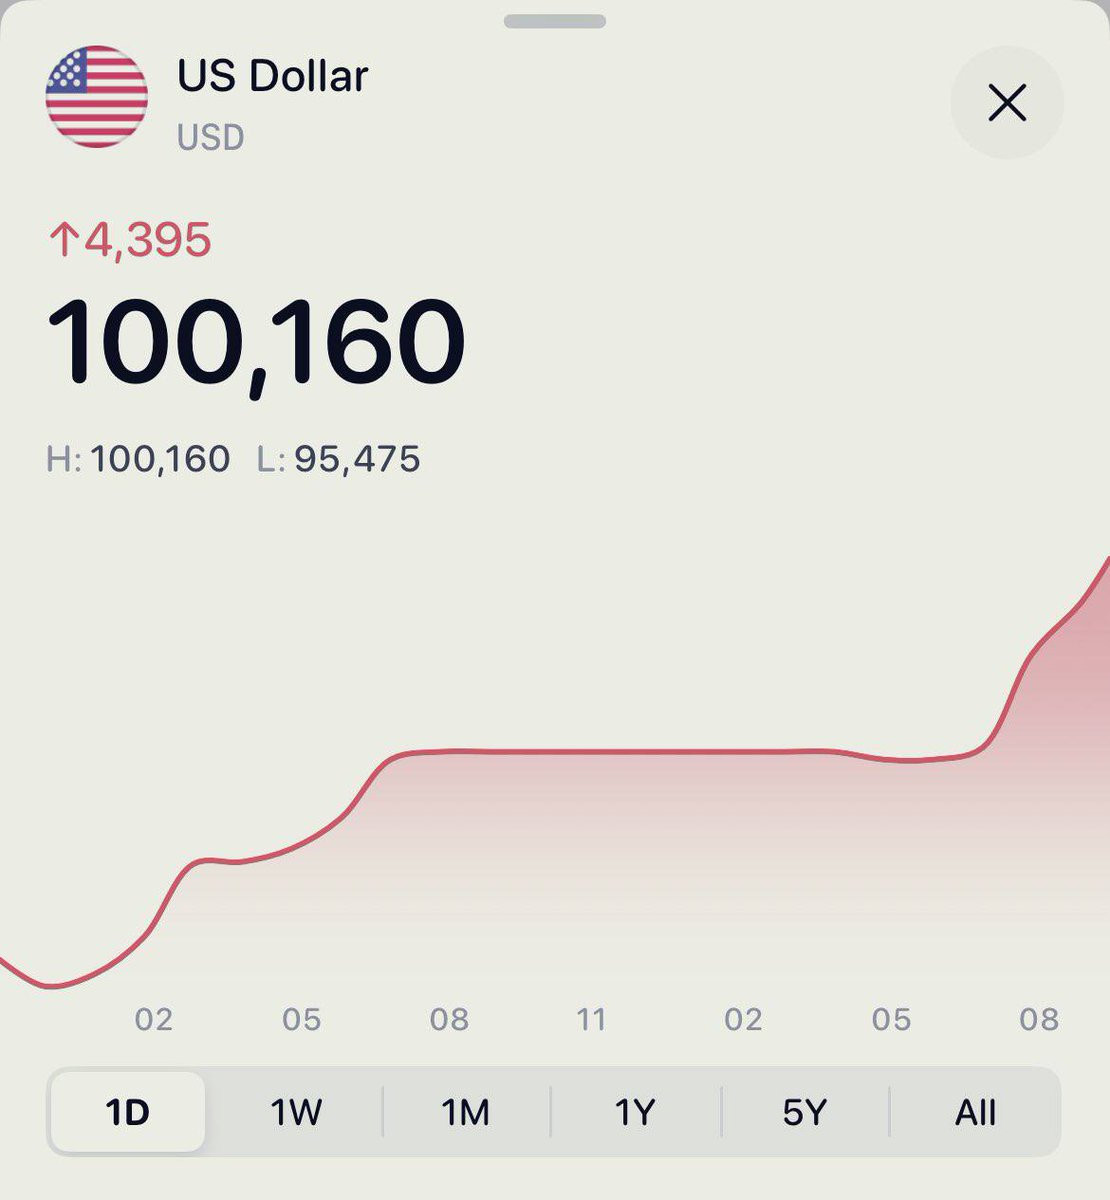1110x1200 pixels.
Task: Close the US Dollar detail sheet
Action: point(1006,102)
